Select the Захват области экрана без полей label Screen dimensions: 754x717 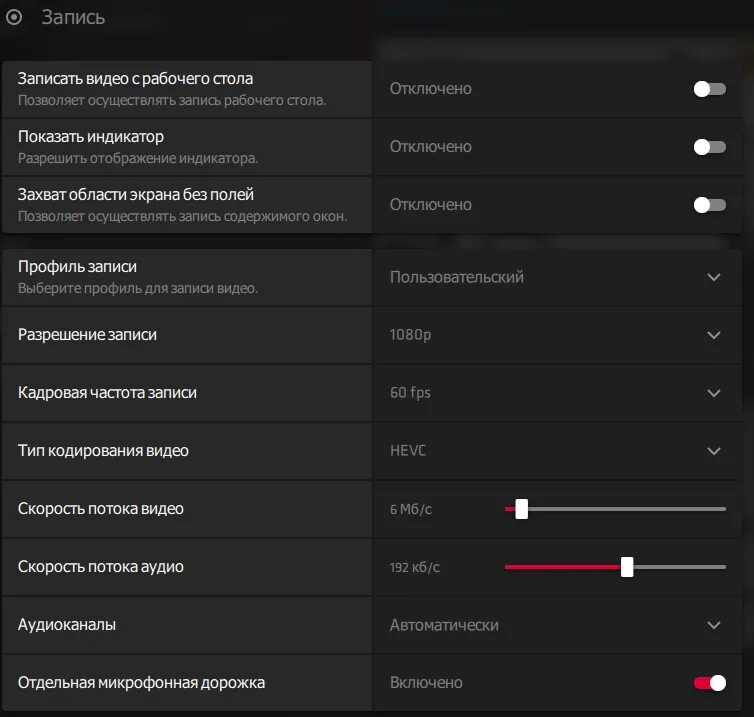coord(136,195)
